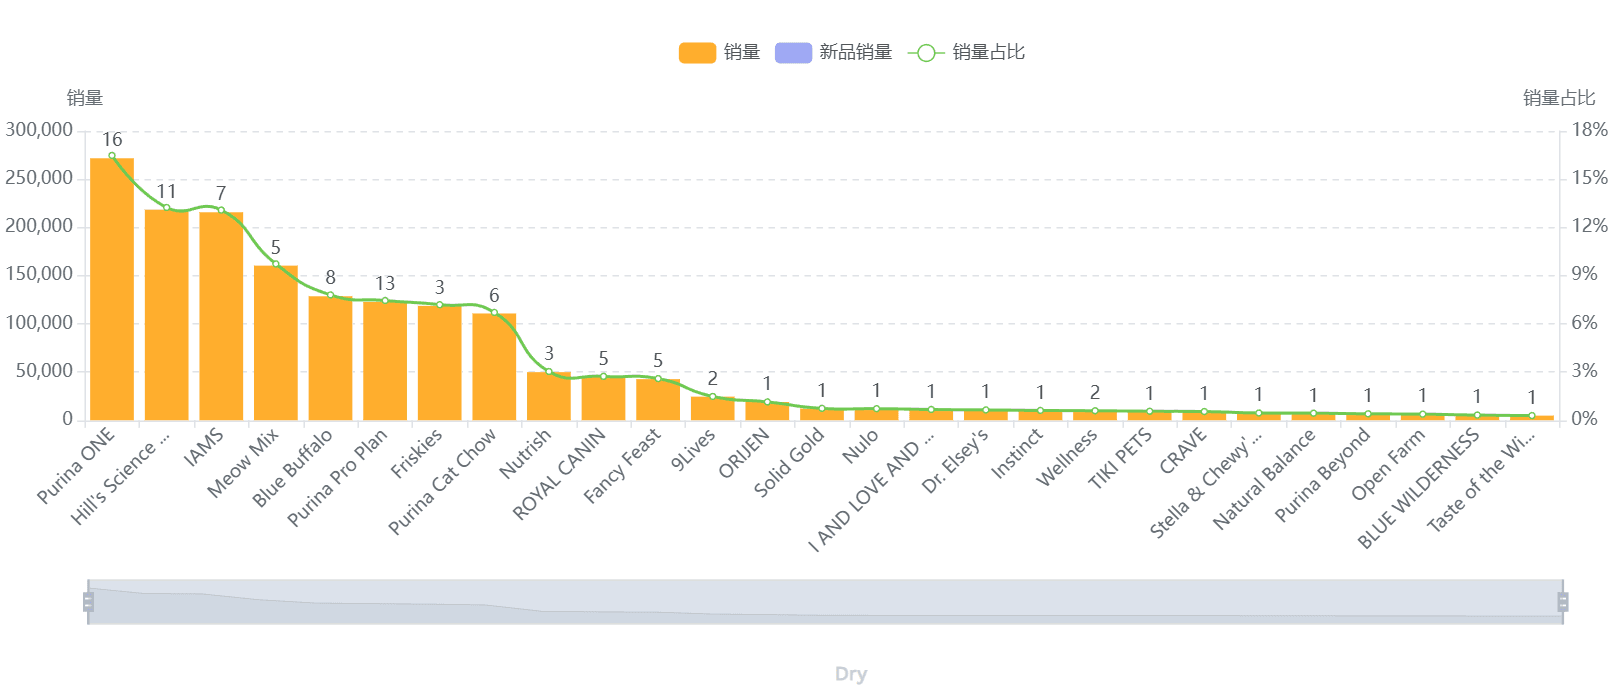Viewport: 1612px width, 696px height.
Task: Click the ROYAL CANIN axis label
Action: point(560,474)
